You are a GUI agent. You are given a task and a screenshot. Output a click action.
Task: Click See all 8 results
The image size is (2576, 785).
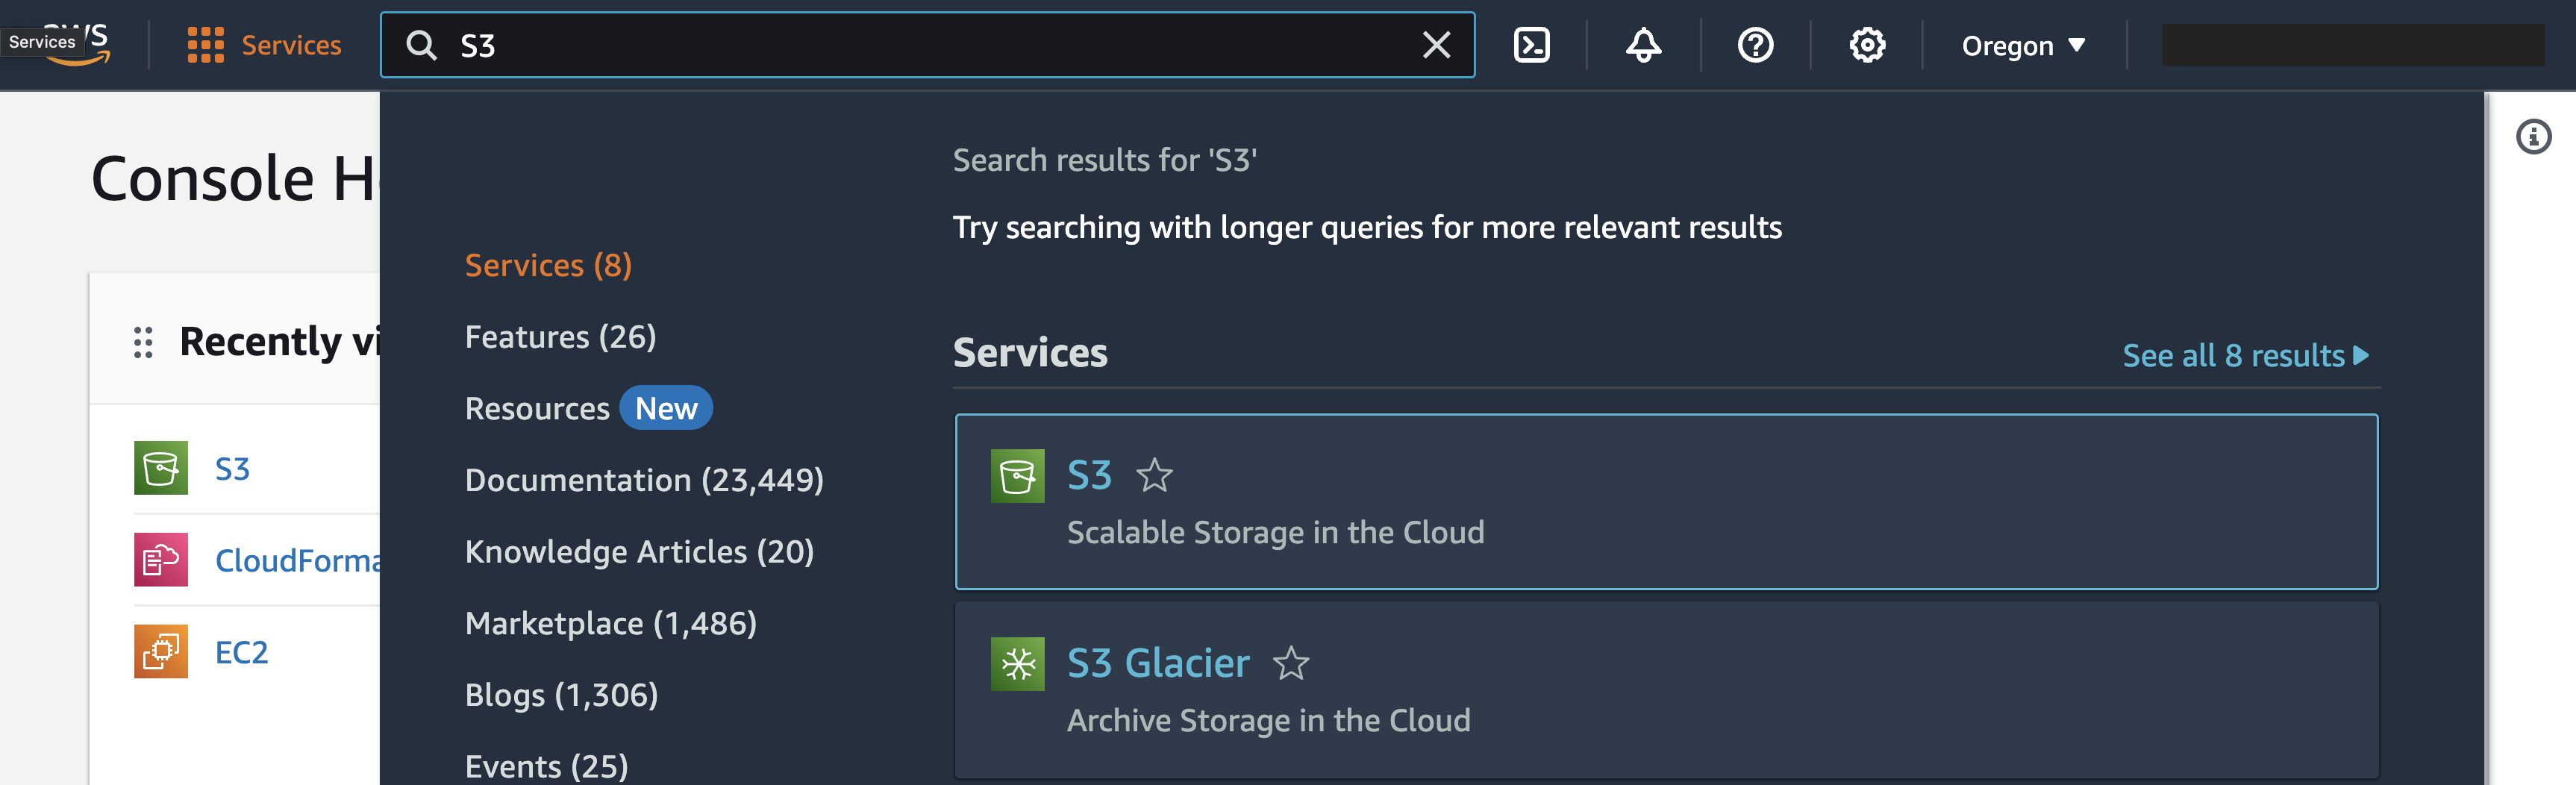coord(2245,356)
